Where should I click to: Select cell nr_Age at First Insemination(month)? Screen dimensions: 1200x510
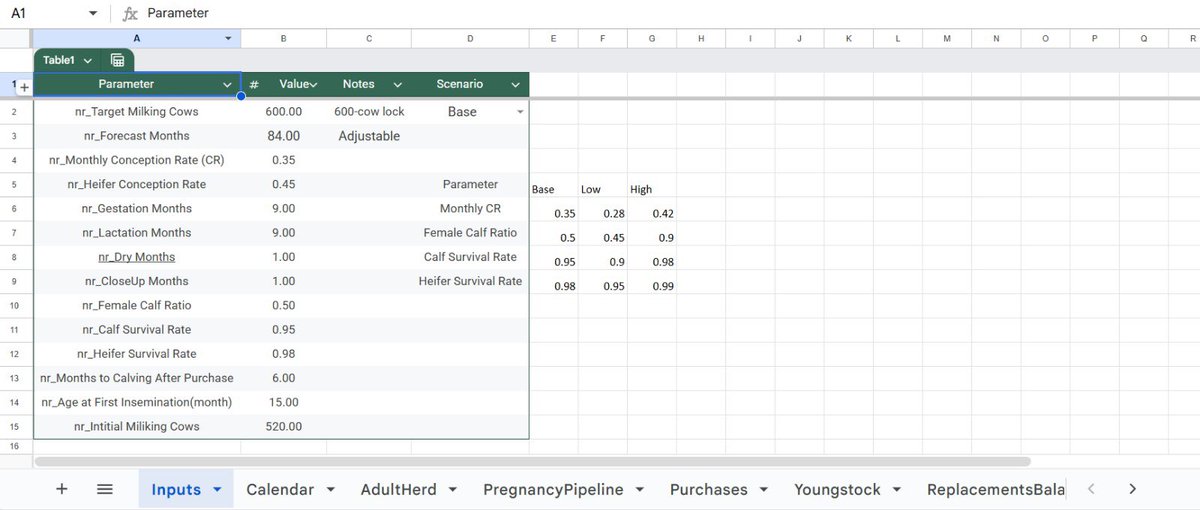click(137, 402)
